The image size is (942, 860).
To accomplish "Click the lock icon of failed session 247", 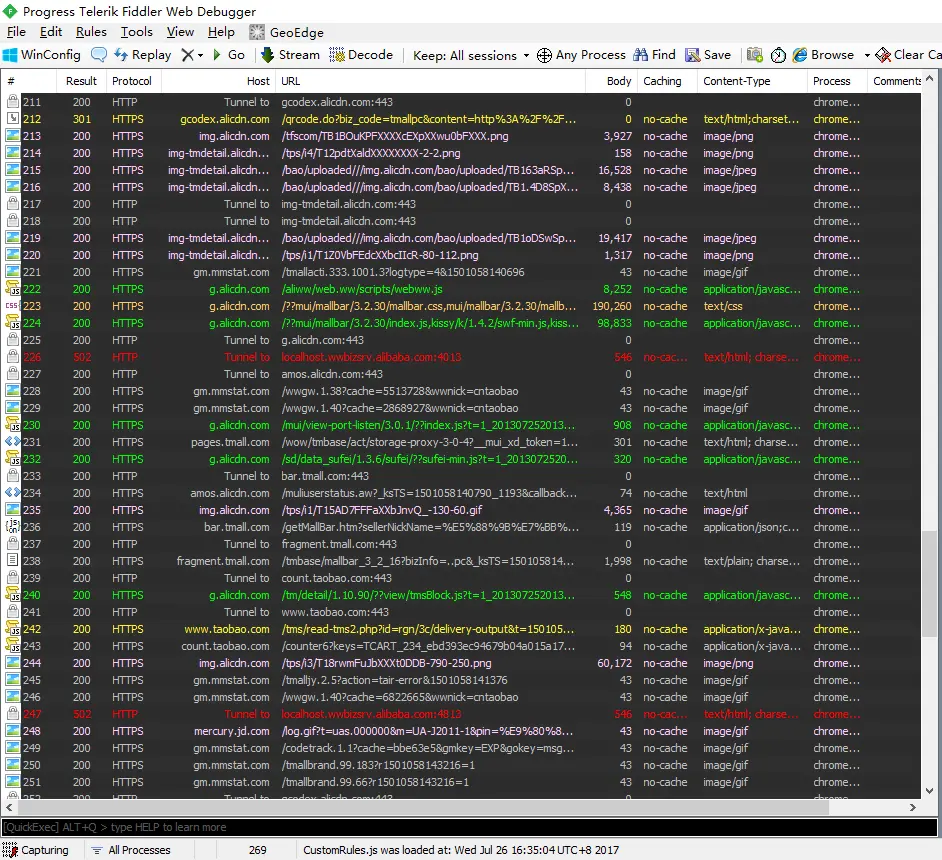I will coord(12,713).
